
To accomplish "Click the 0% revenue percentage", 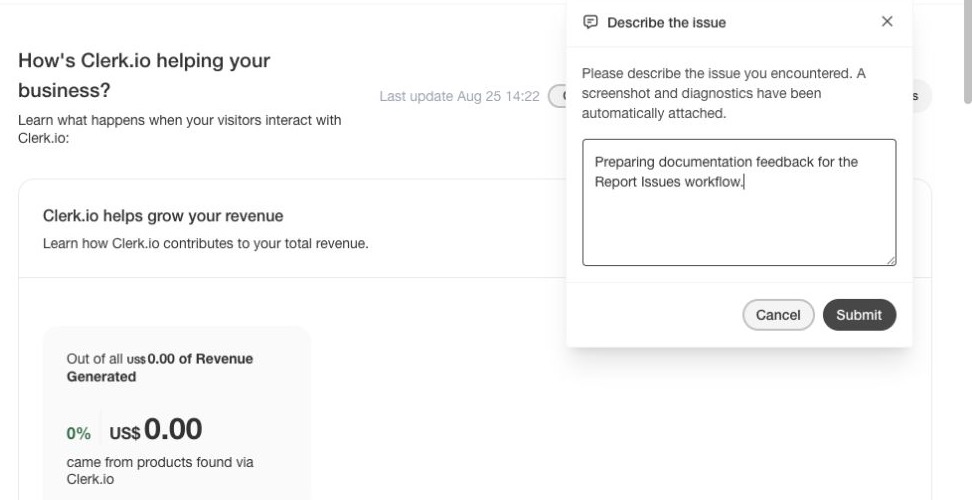I will pyautogui.click(x=79, y=433).
